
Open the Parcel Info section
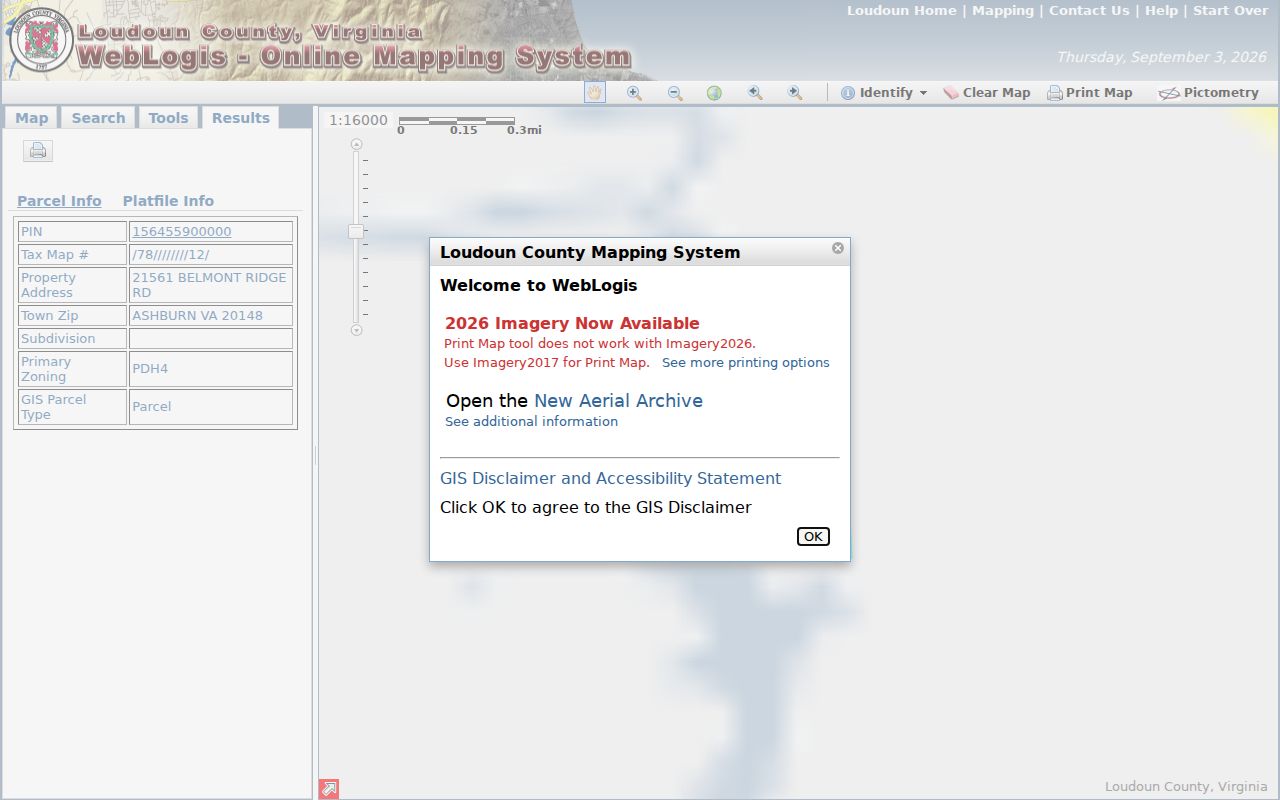click(59, 201)
